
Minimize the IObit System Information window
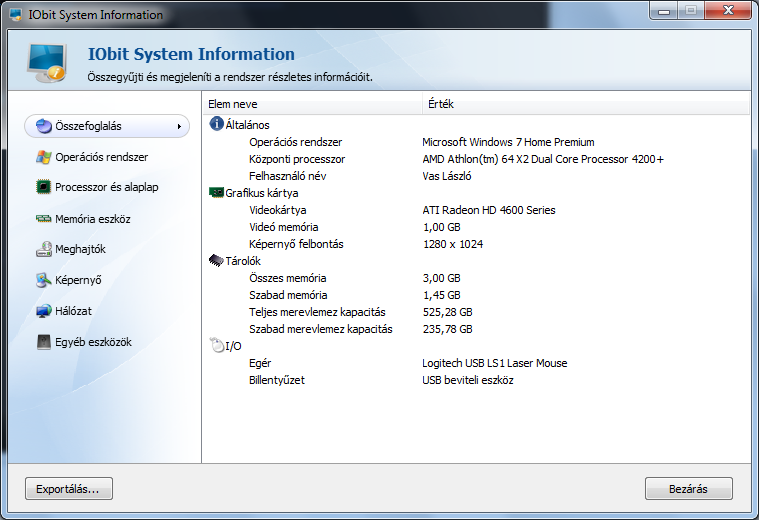point(664,11)
